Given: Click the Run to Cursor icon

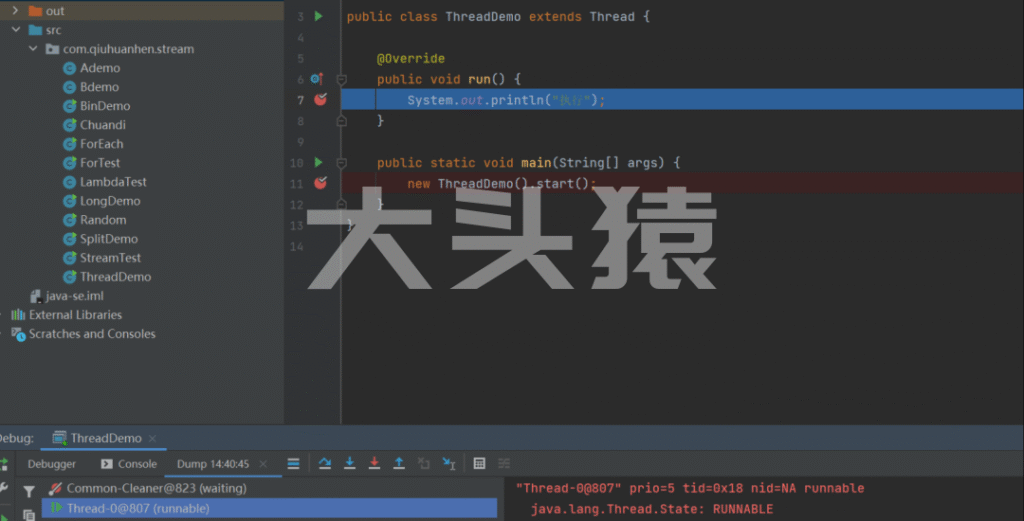Looking at the screenshot, I should coord(449,464).
